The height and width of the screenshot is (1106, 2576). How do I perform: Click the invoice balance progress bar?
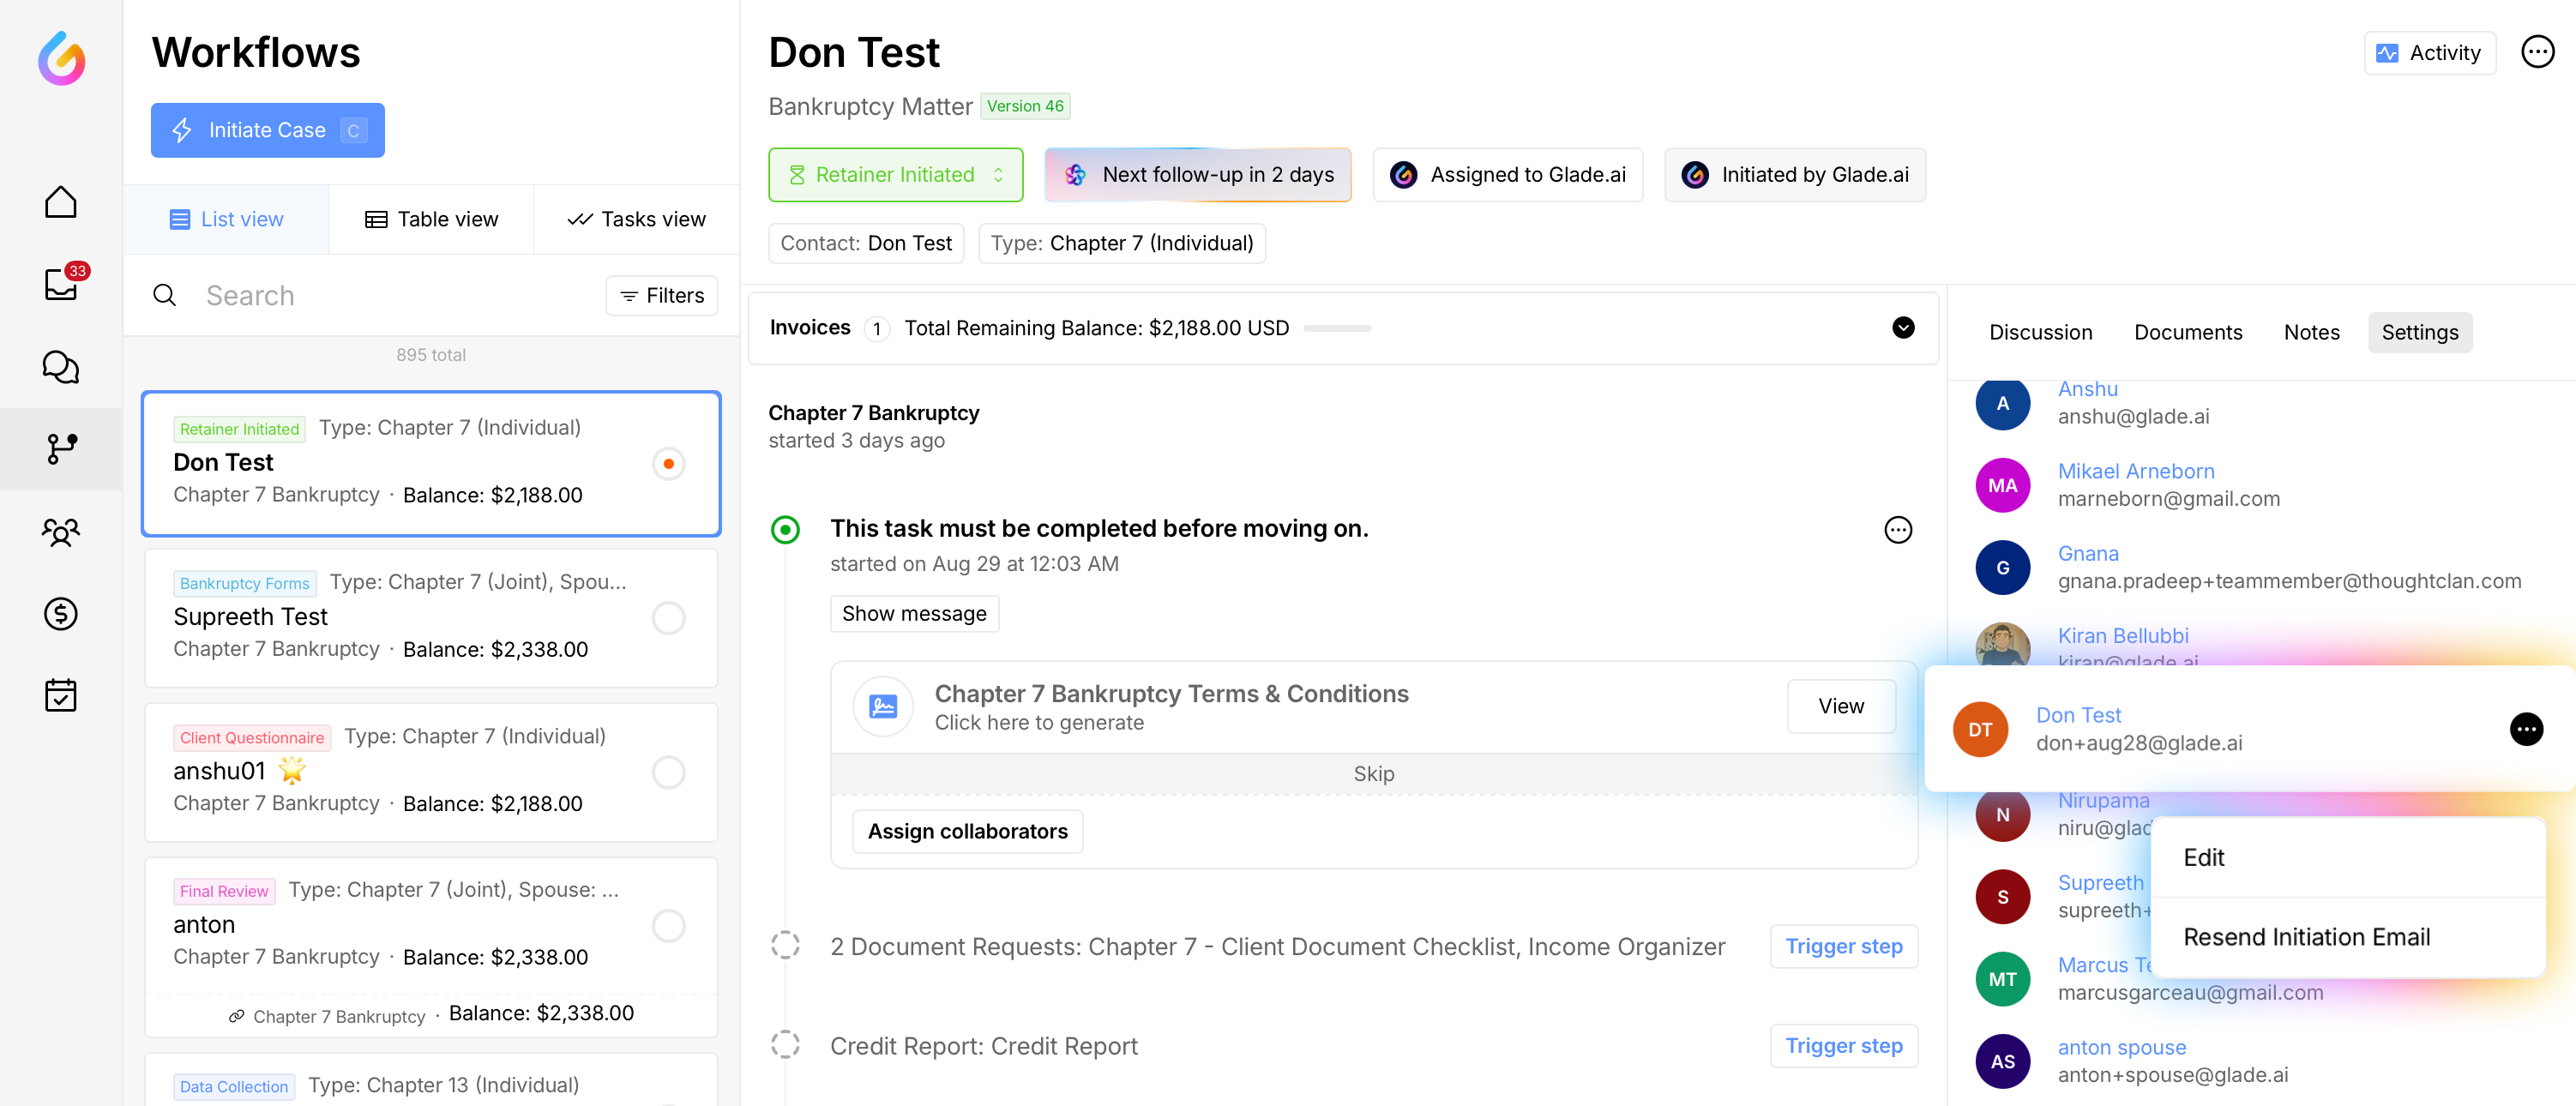pyautogui.click(x=1337, y=328)
